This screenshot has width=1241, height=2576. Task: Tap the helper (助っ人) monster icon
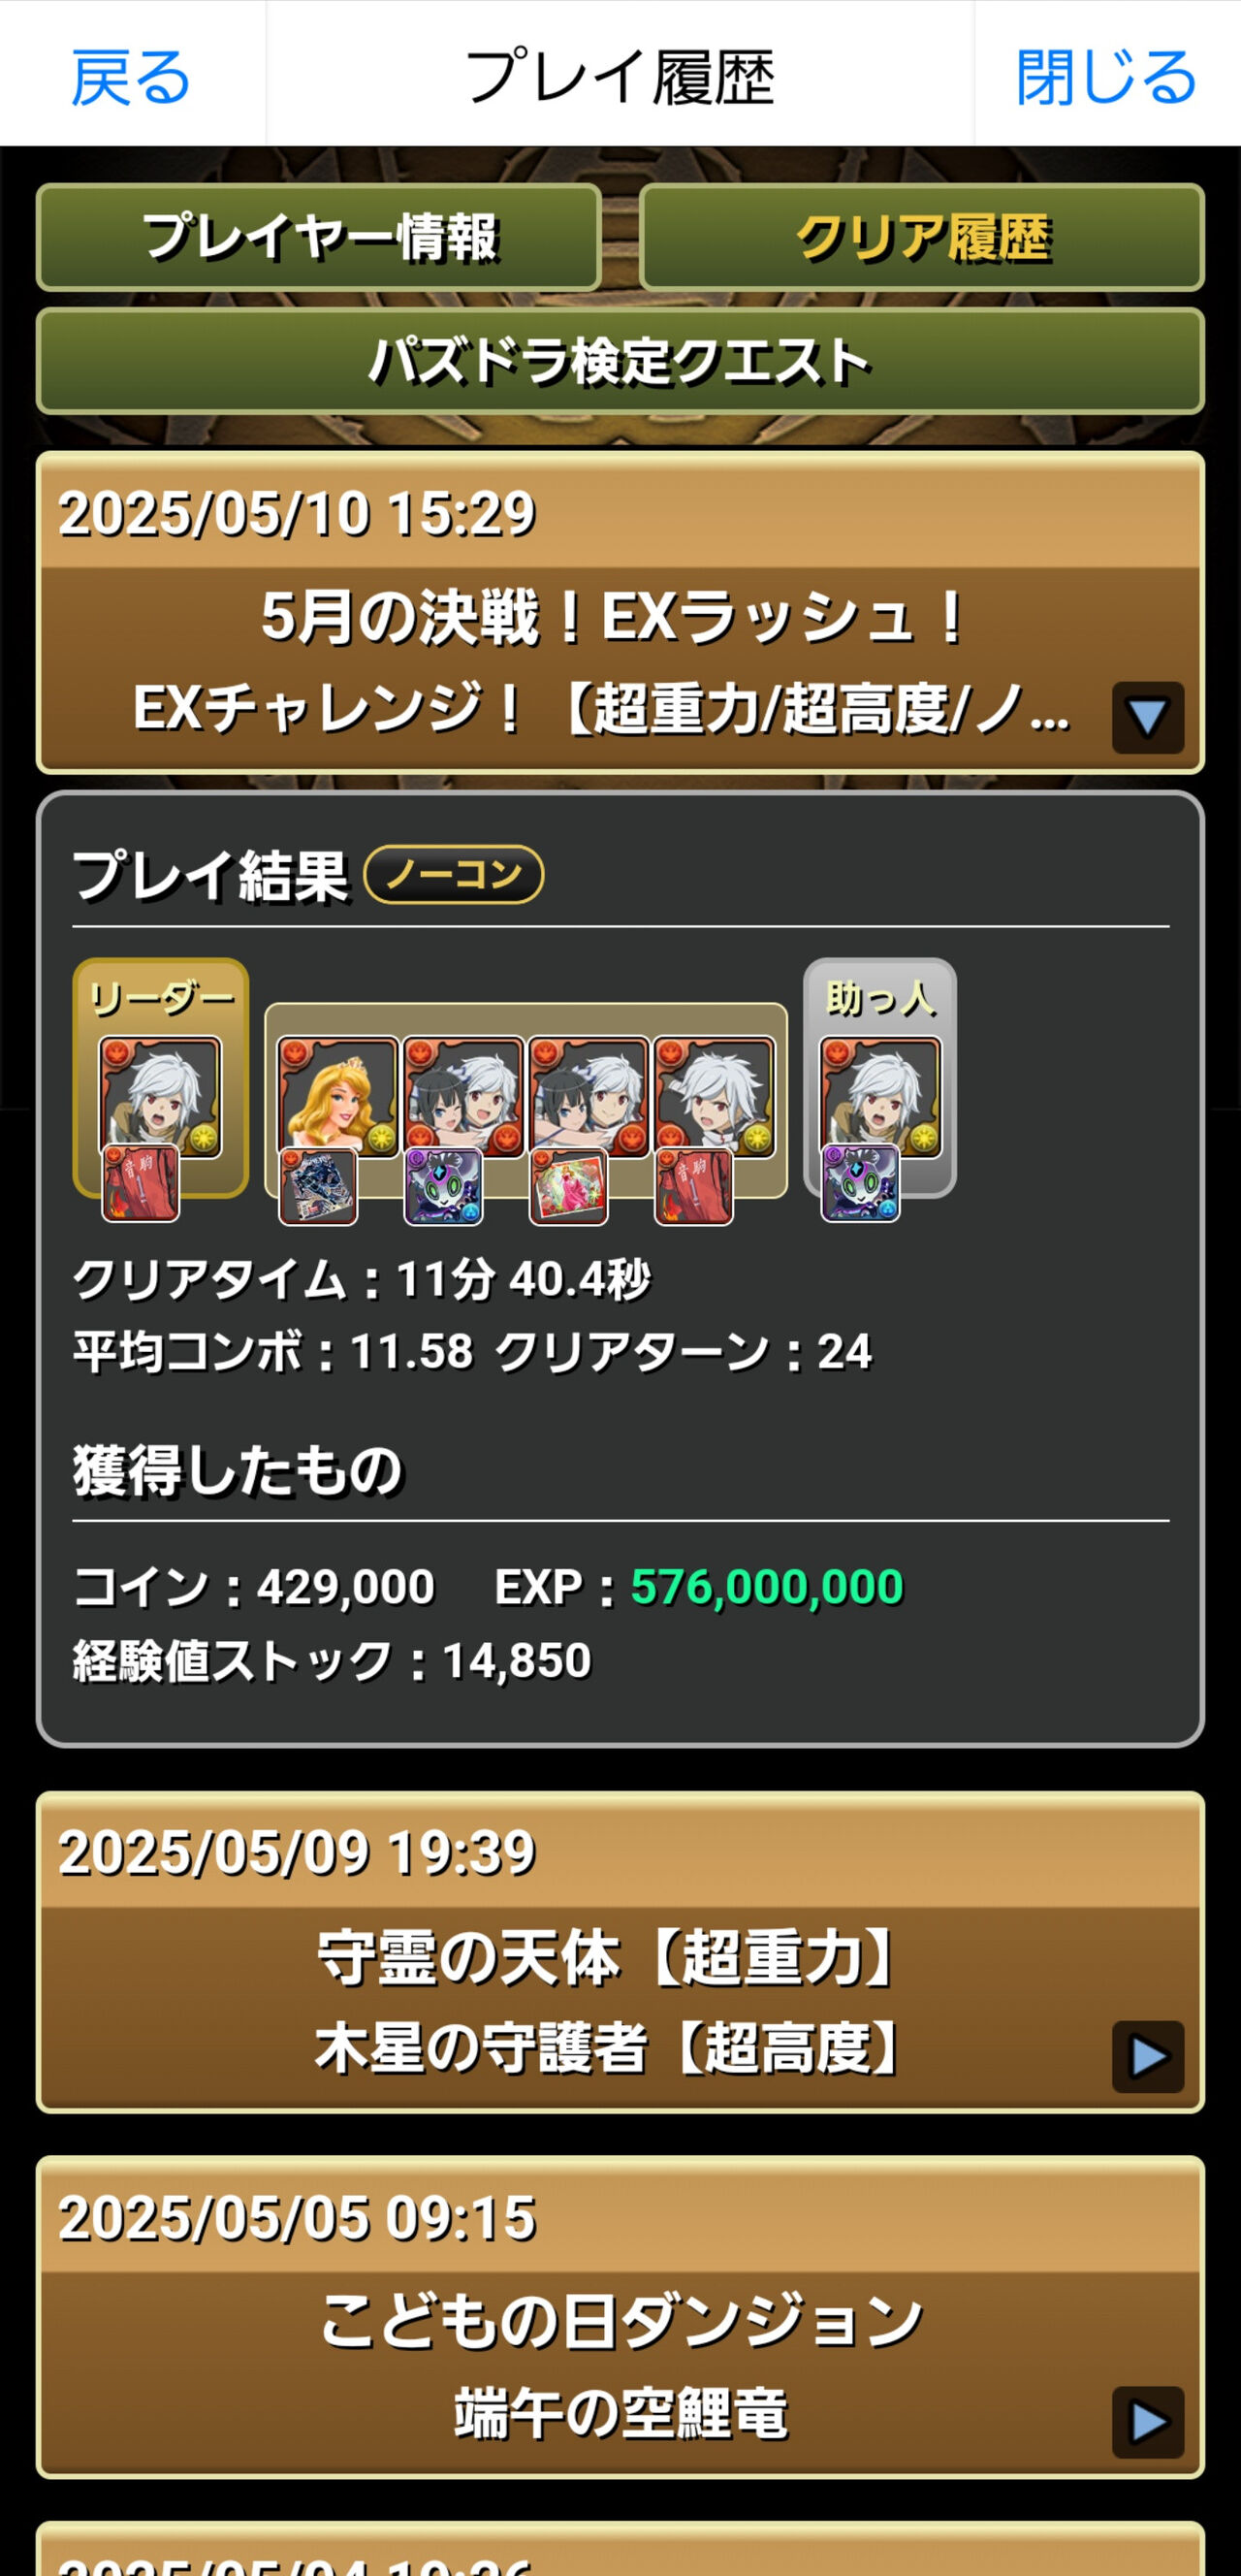coord(881,1098)
